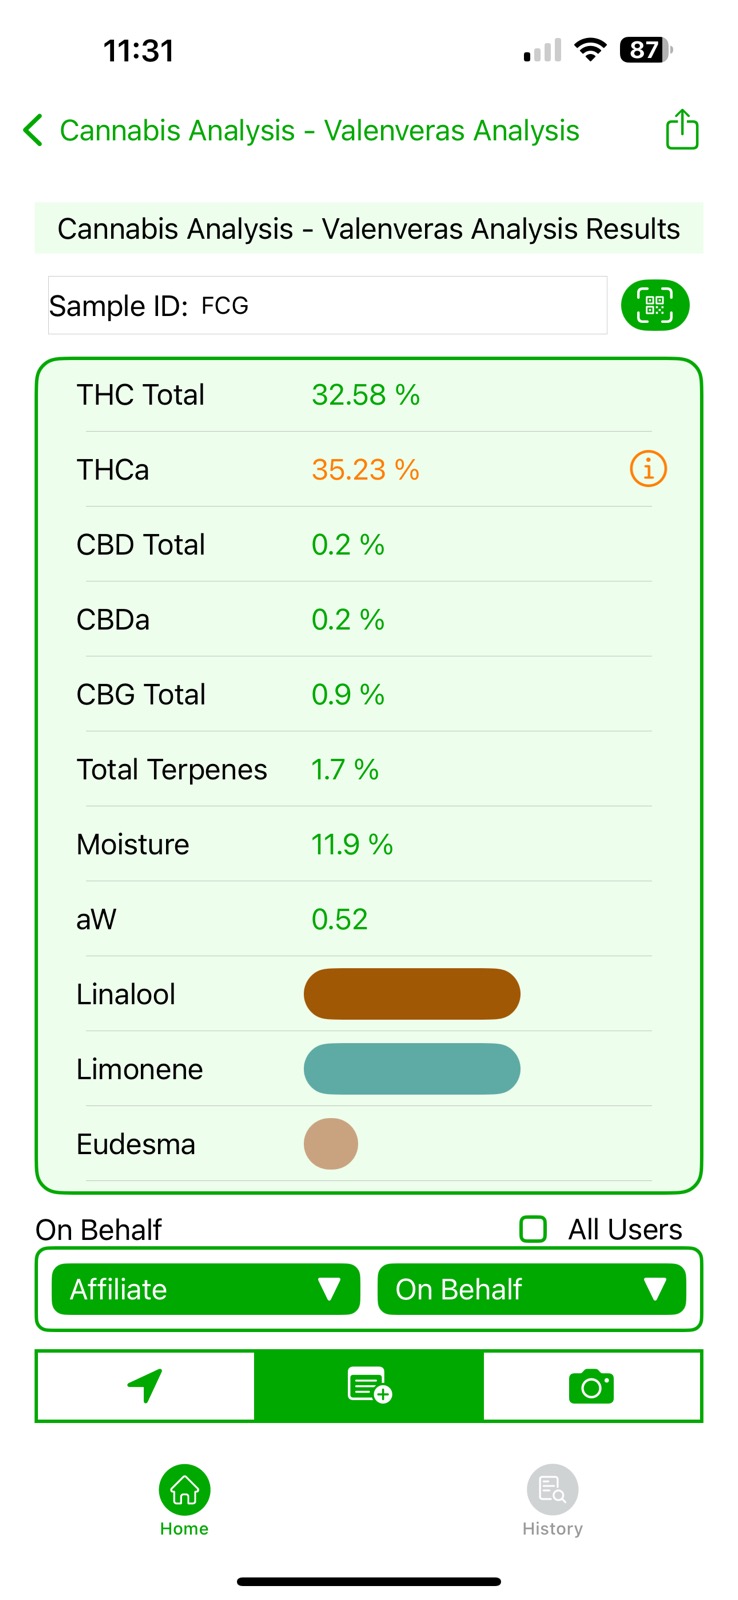Select the Limonene teal color bar
This screenshot has width=738, height=1600.
412,1069
